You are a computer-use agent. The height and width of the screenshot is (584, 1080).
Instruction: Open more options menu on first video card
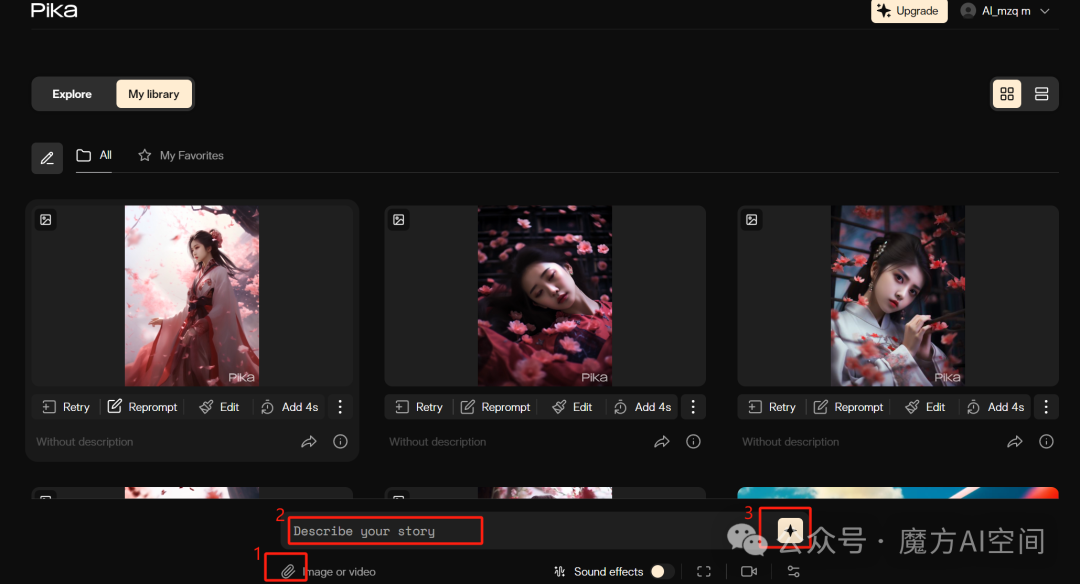coord(340,407)
